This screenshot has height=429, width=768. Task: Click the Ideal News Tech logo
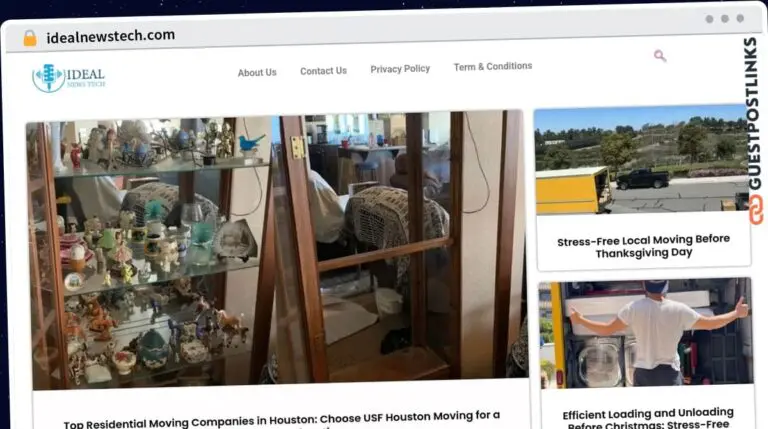tap(69, 78)
